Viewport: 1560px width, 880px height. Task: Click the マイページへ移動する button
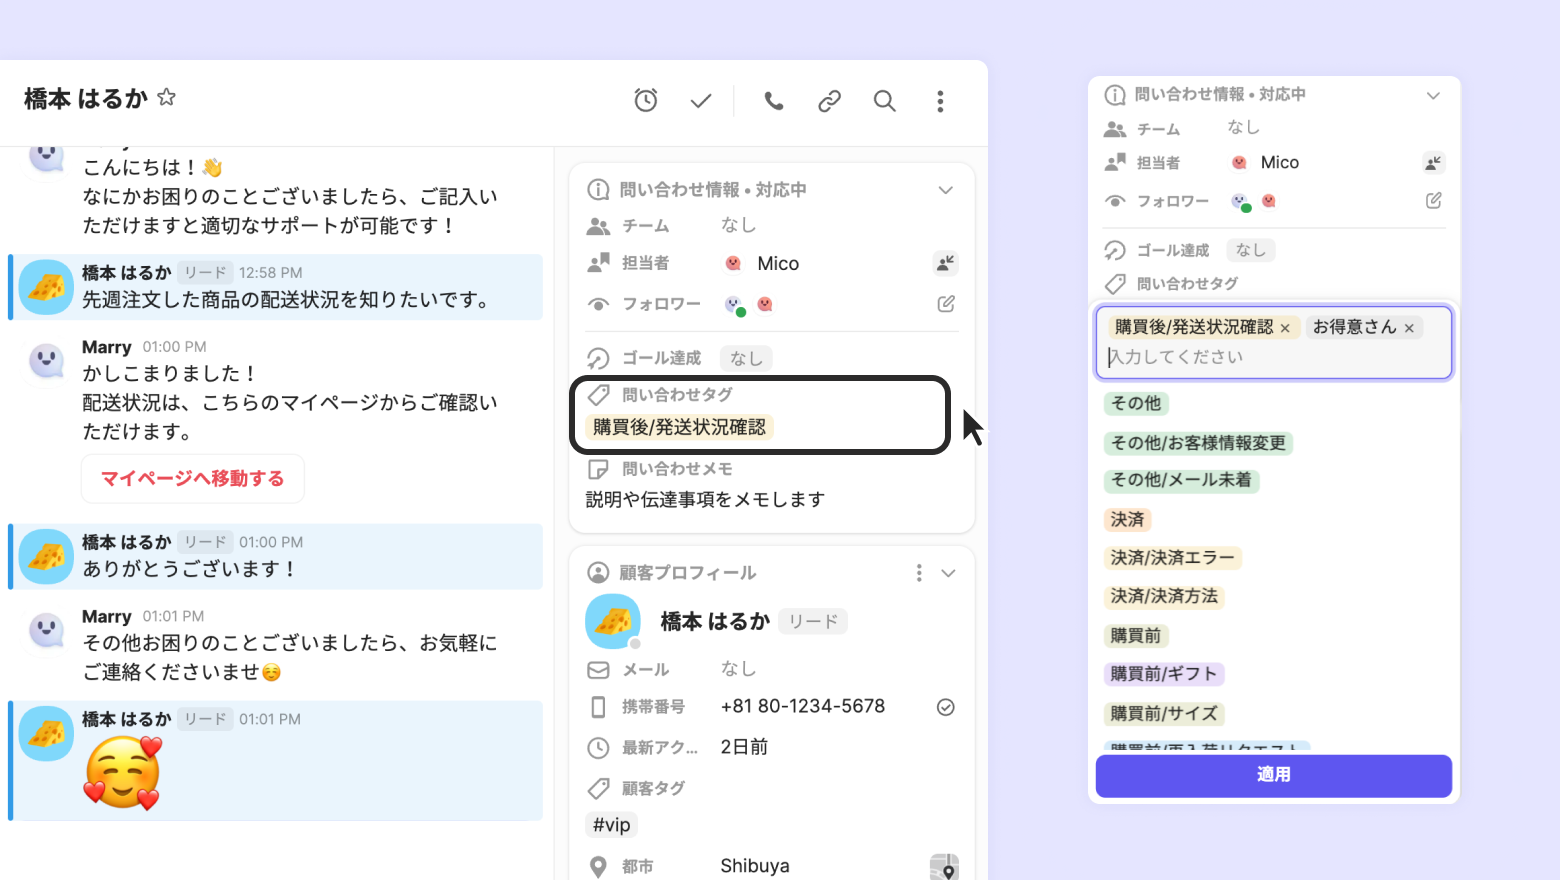pos(193,479)
